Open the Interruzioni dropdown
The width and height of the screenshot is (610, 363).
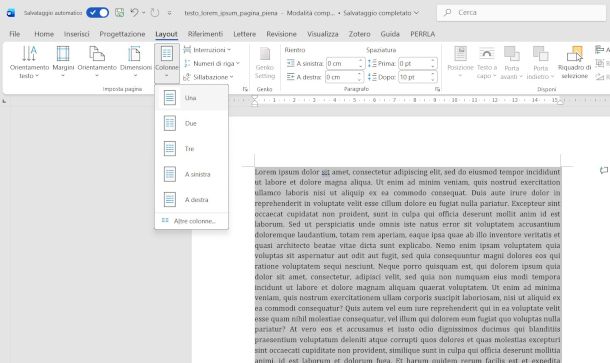[x=207, y=50]
